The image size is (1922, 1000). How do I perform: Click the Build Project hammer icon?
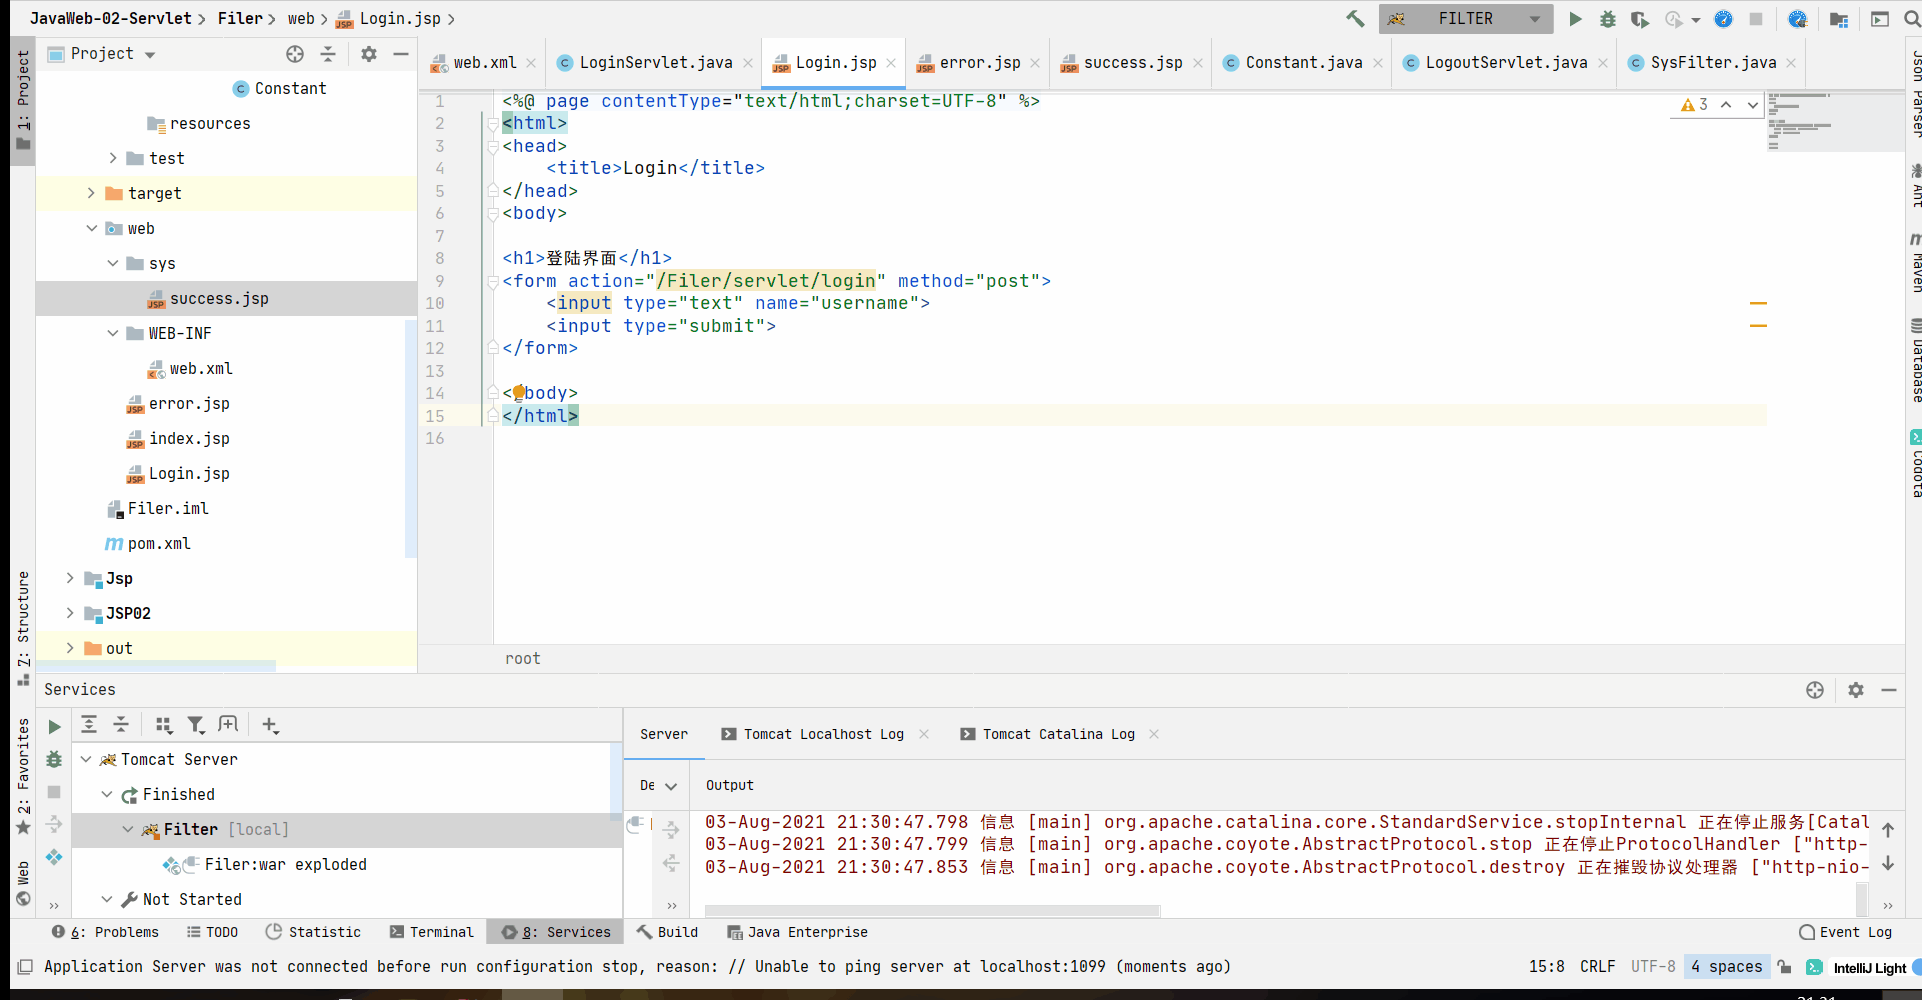(1355, 18)
